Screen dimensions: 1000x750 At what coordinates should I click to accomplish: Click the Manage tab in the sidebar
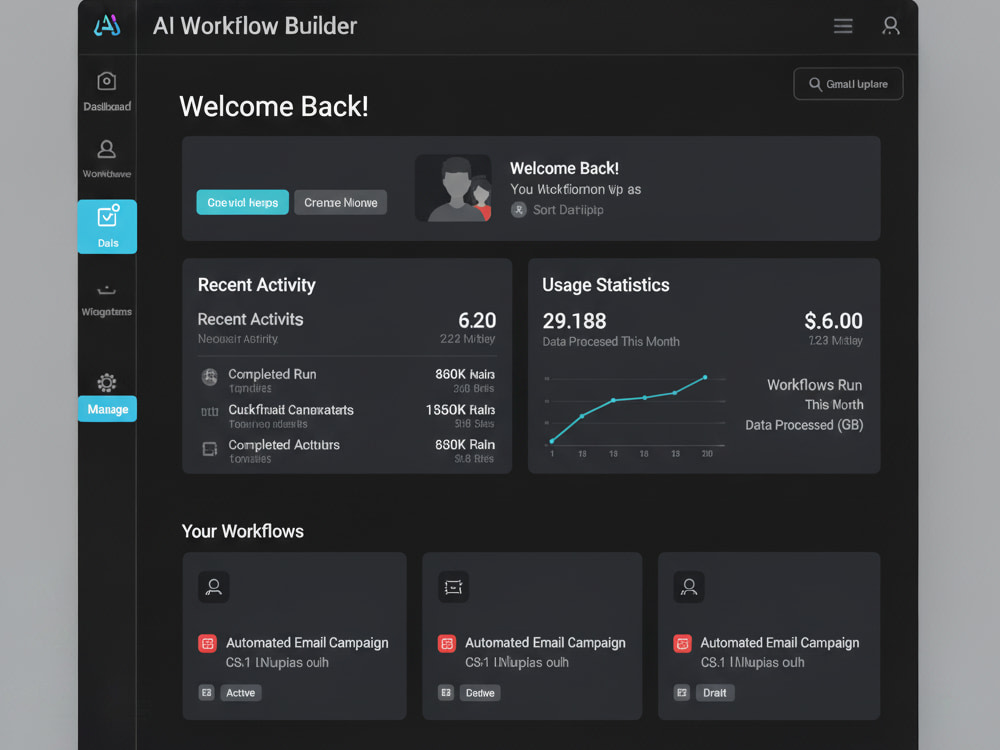[x=107, y=409]
